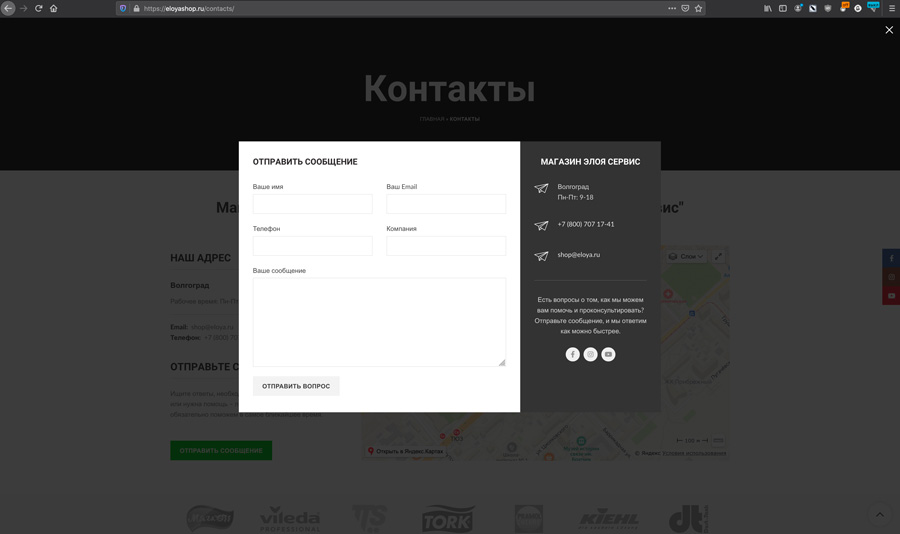Open Instagram from right side tab

pos(891,277)
